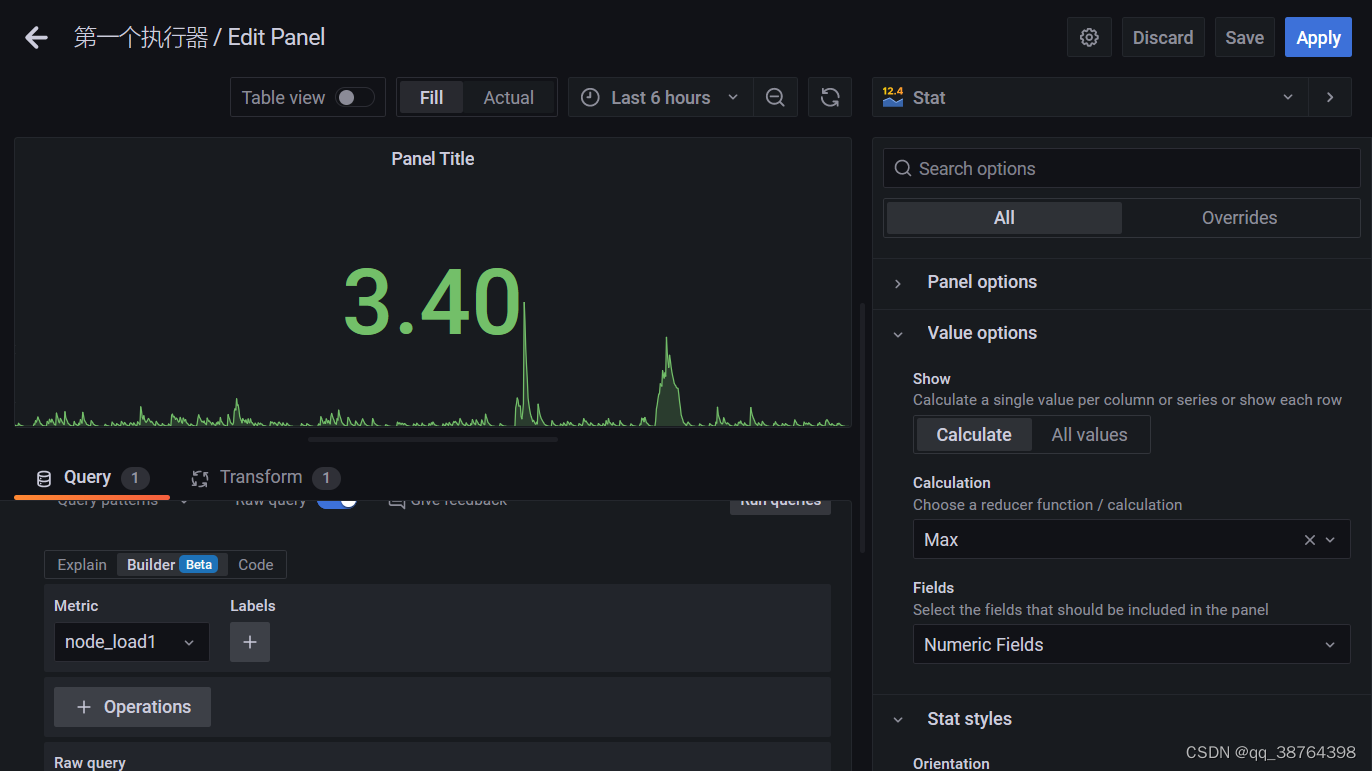This screenshot has width=1372, height=771.
Task: Click the Stat visualization picker icon
Action: click(x=891, y=97)
